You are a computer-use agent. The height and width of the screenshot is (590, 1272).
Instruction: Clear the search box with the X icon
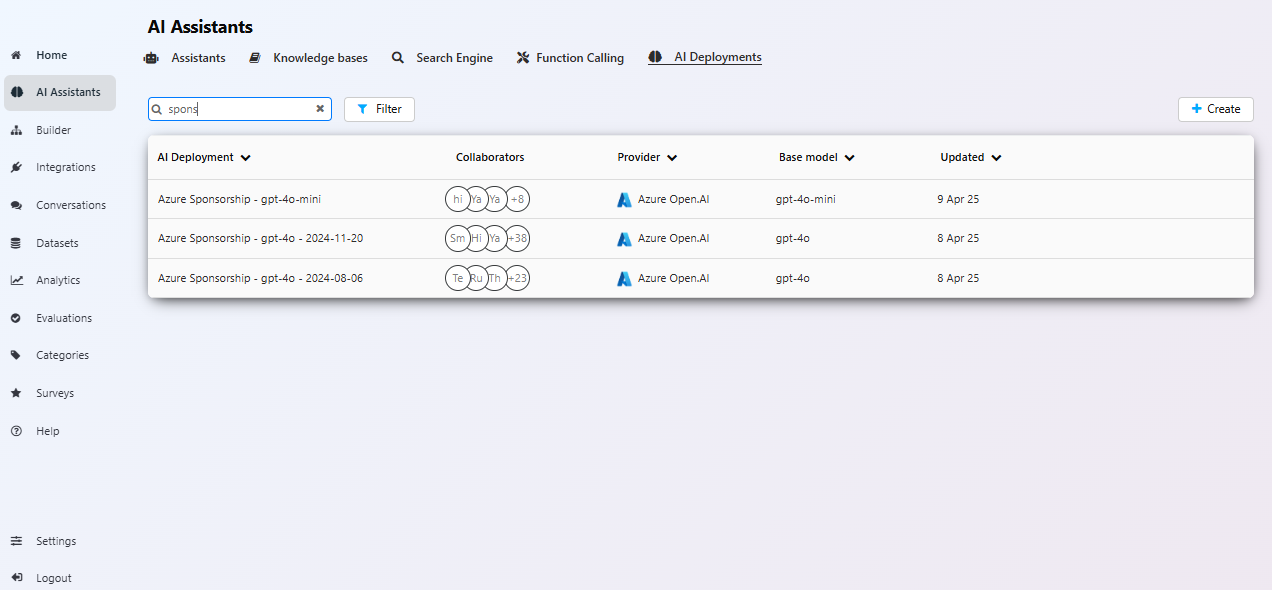pos(320,109)
